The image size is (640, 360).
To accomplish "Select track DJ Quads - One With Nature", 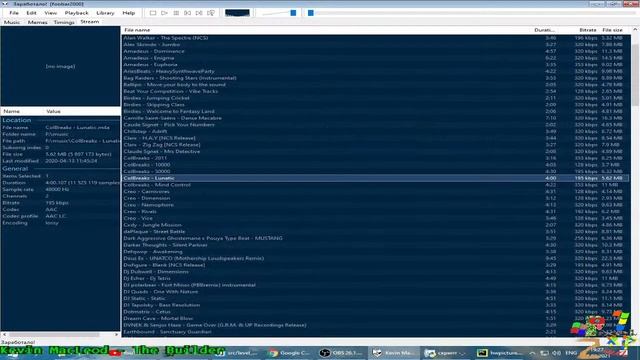I will [376, 292].
